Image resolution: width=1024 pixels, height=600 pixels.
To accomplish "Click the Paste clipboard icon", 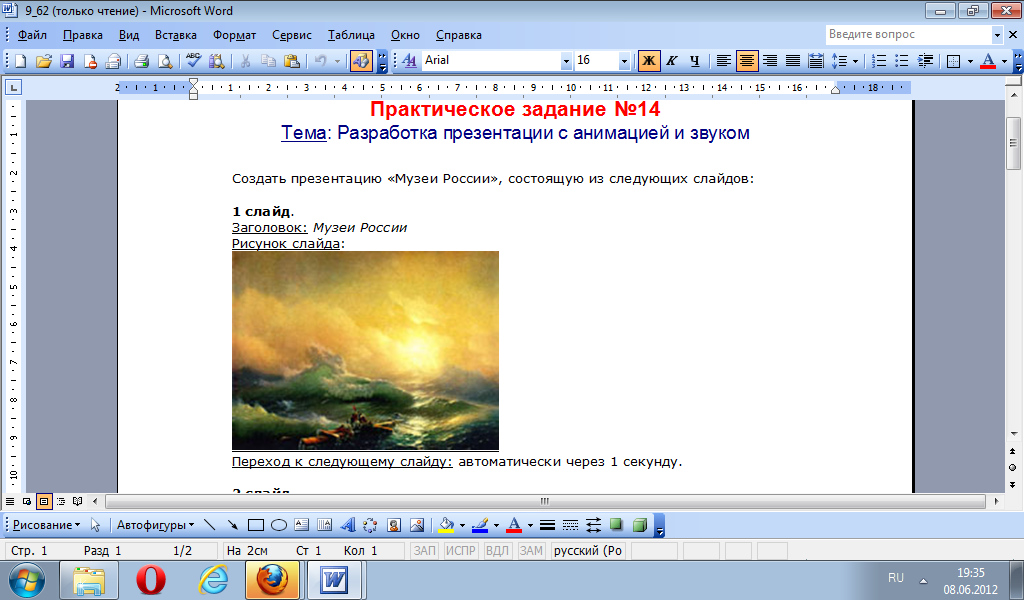I will tap(292, 61).
